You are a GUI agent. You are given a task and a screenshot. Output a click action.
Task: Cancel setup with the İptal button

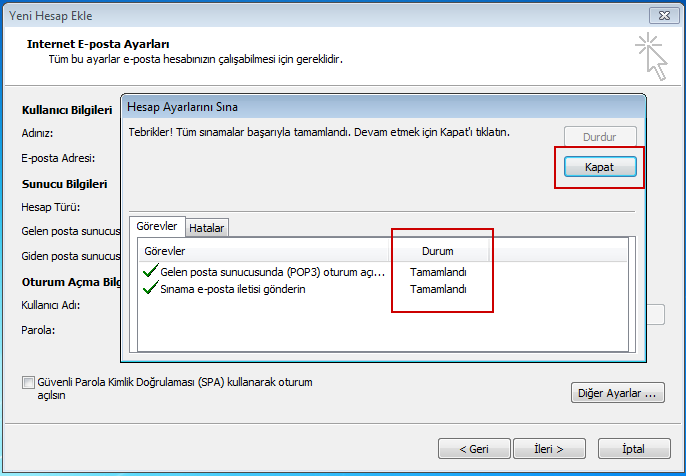632,449
